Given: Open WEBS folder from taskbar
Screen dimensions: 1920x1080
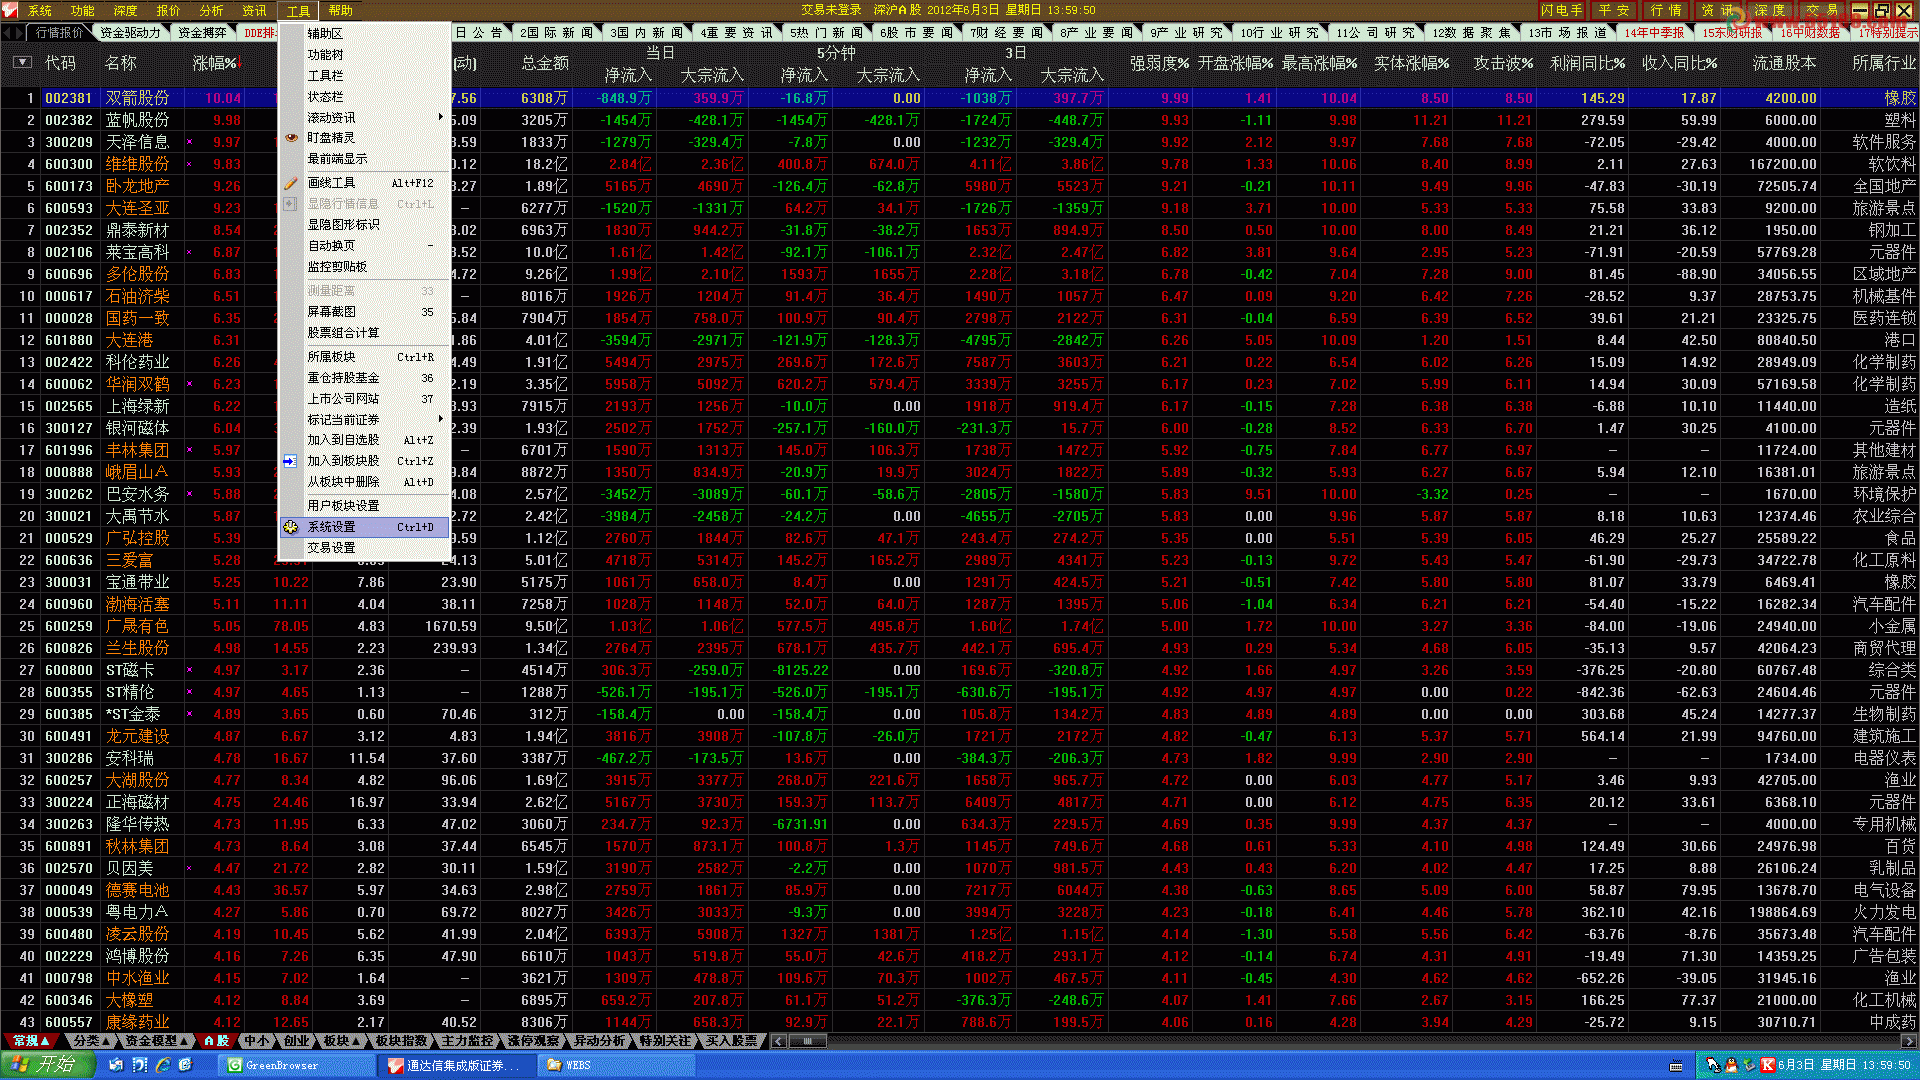Looking at the screenshot, I should pyautogui.click(x=616, y=1066).
